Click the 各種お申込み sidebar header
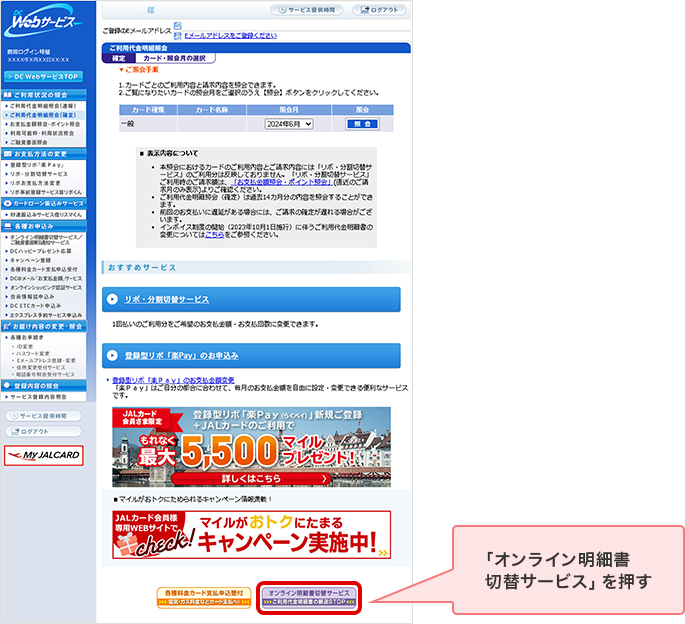This screenshot has height=624, width=685. (x=43, y=226)
